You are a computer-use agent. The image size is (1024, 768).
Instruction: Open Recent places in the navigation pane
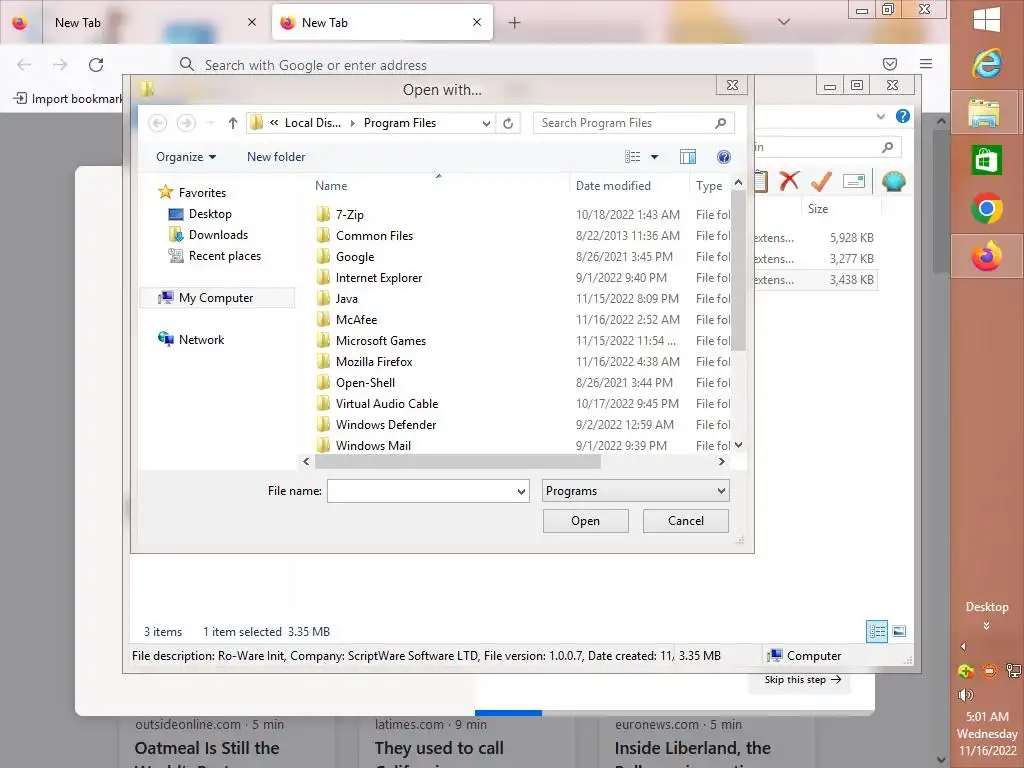pos(225,256)
